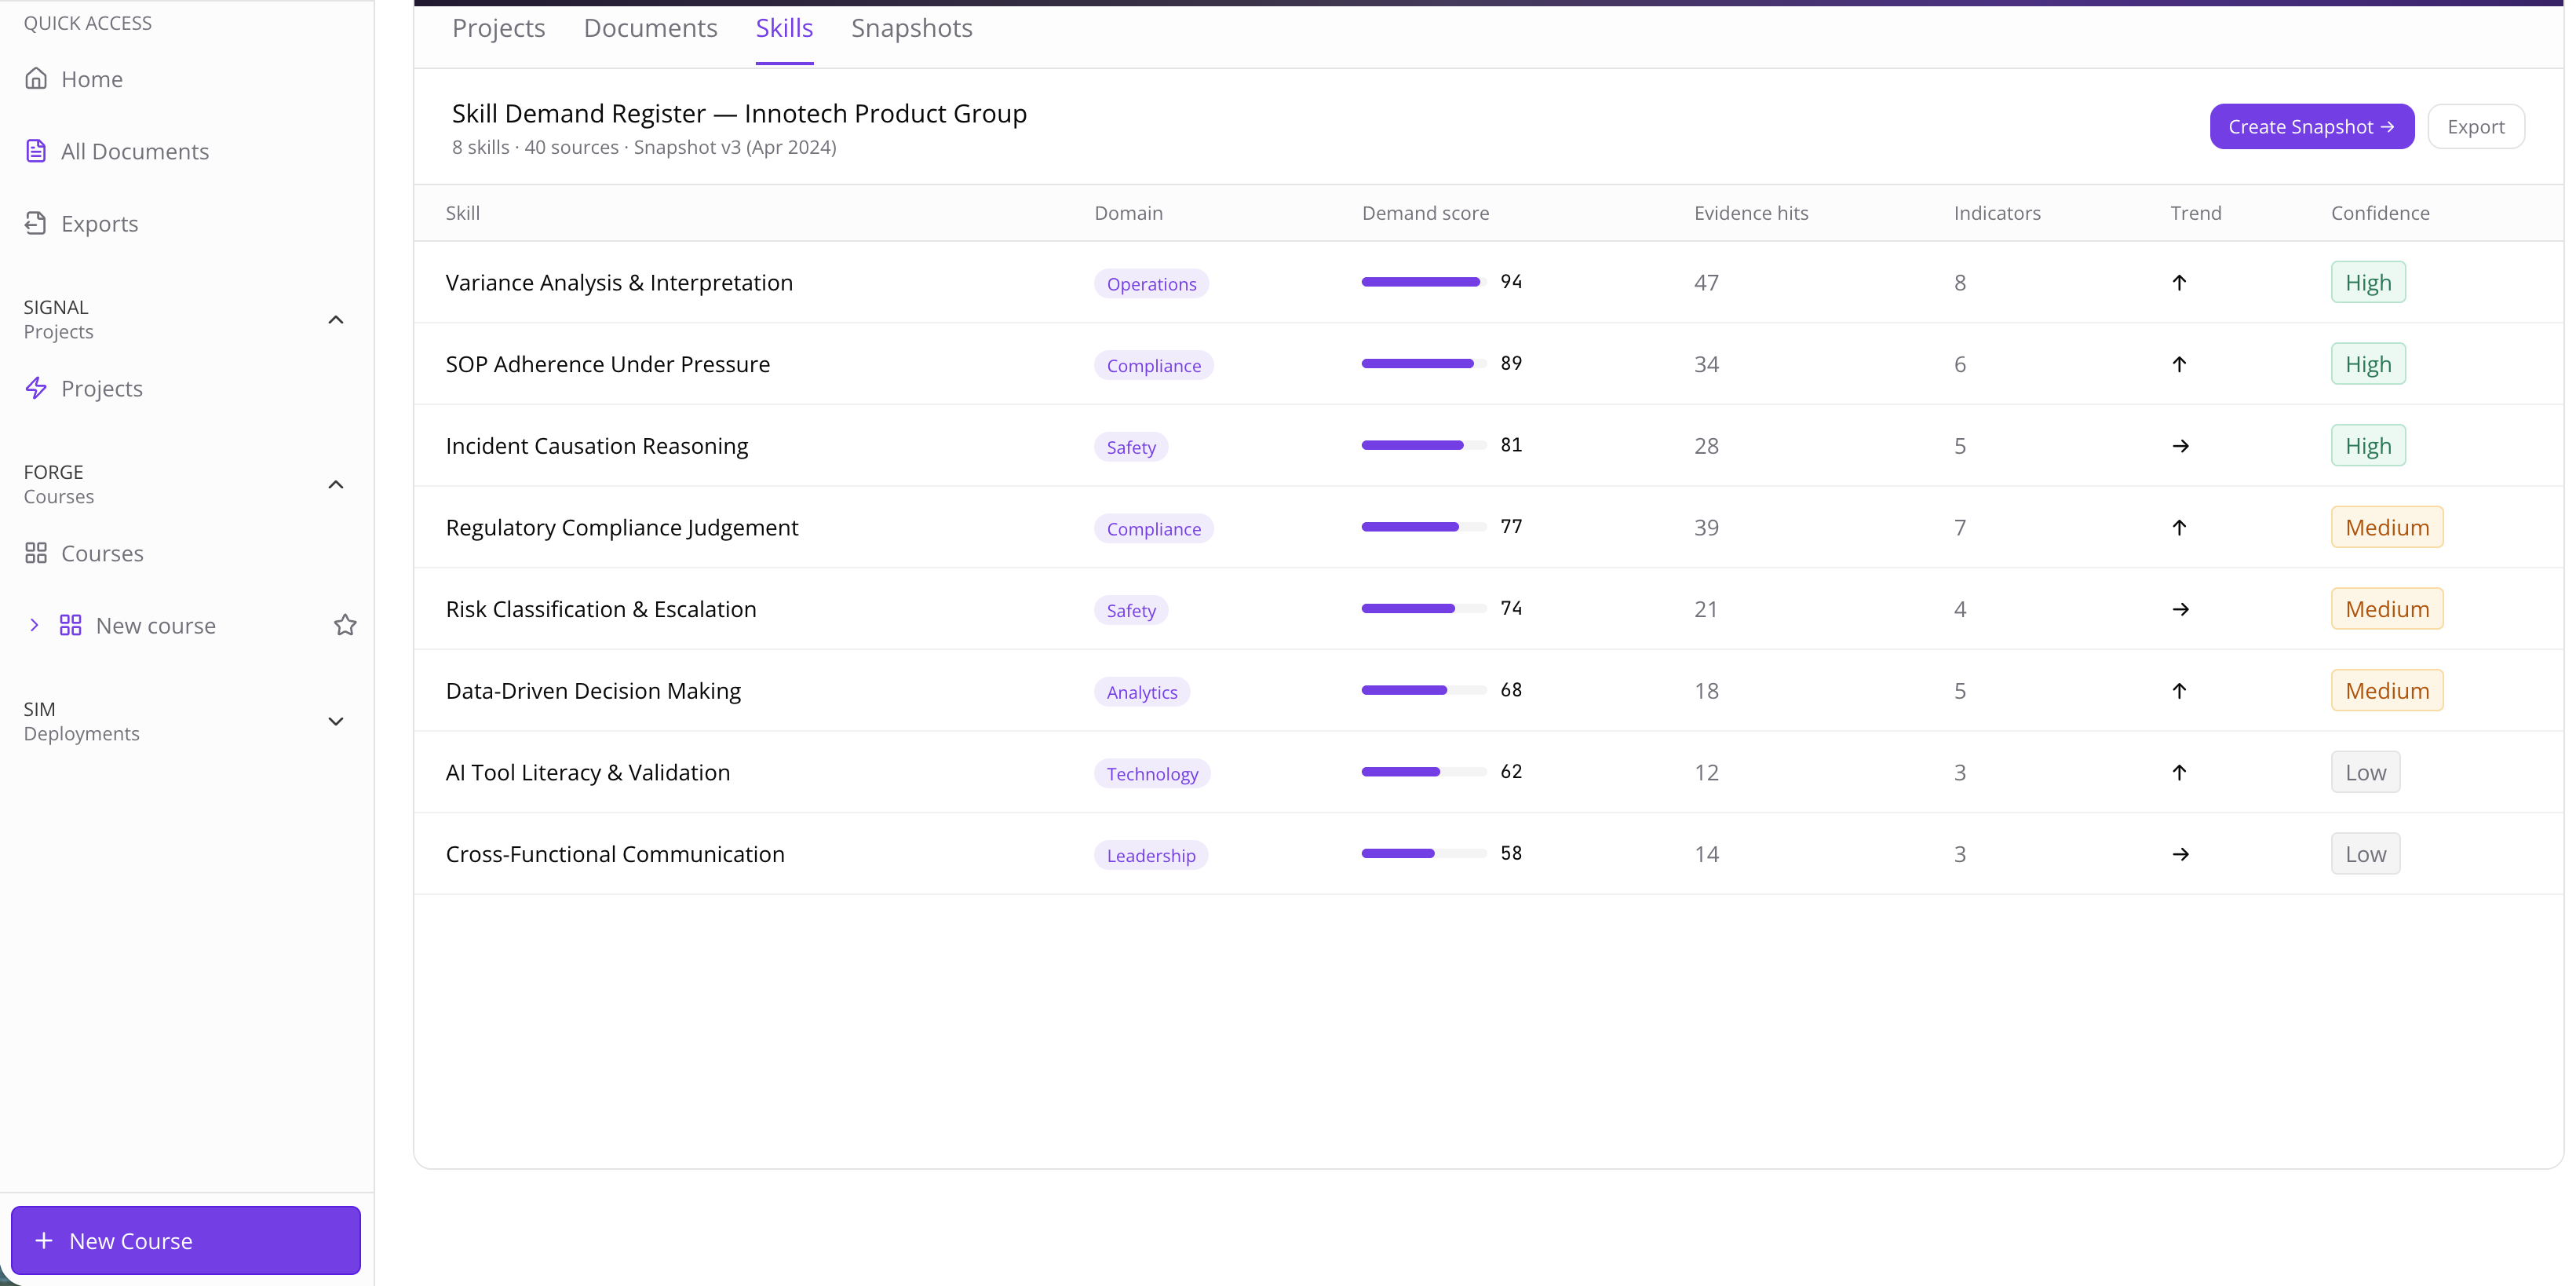The width and height of the screenshot is (2576, 1286).
Task: Click the Exports icon in sidebar
Action: tap(36, 223)
